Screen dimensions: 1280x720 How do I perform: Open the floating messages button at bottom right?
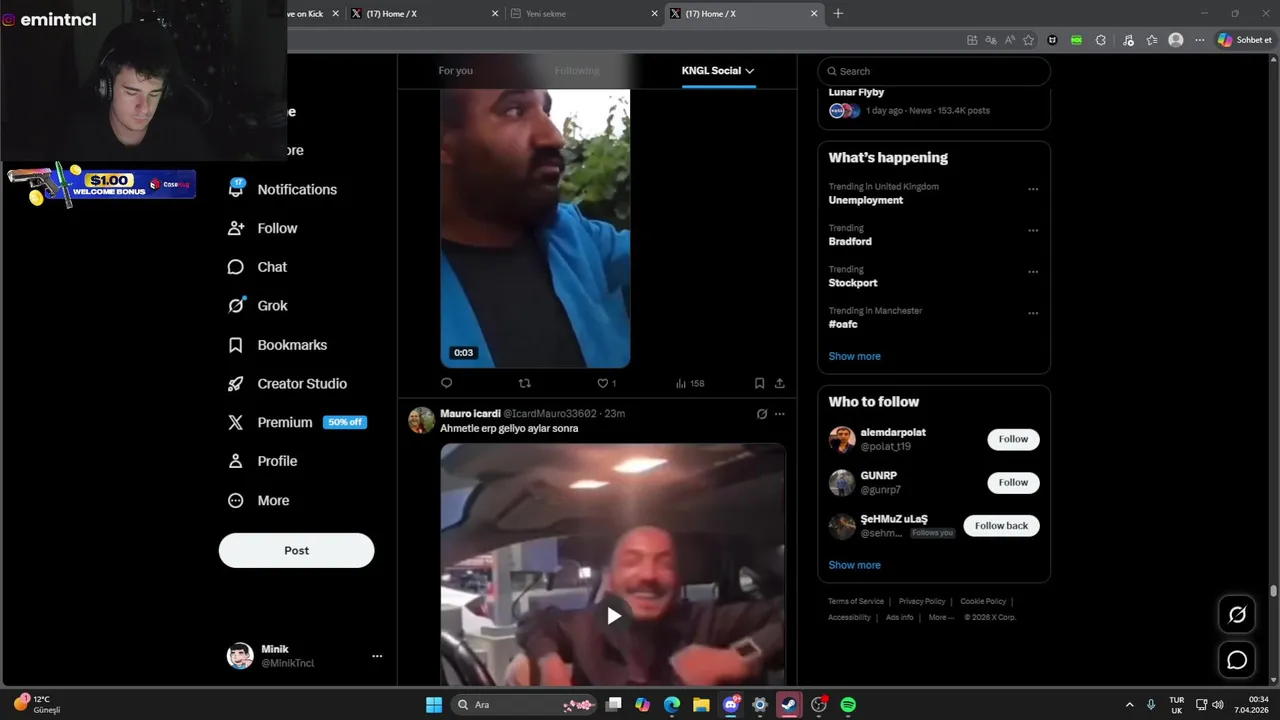(1237, 660)
